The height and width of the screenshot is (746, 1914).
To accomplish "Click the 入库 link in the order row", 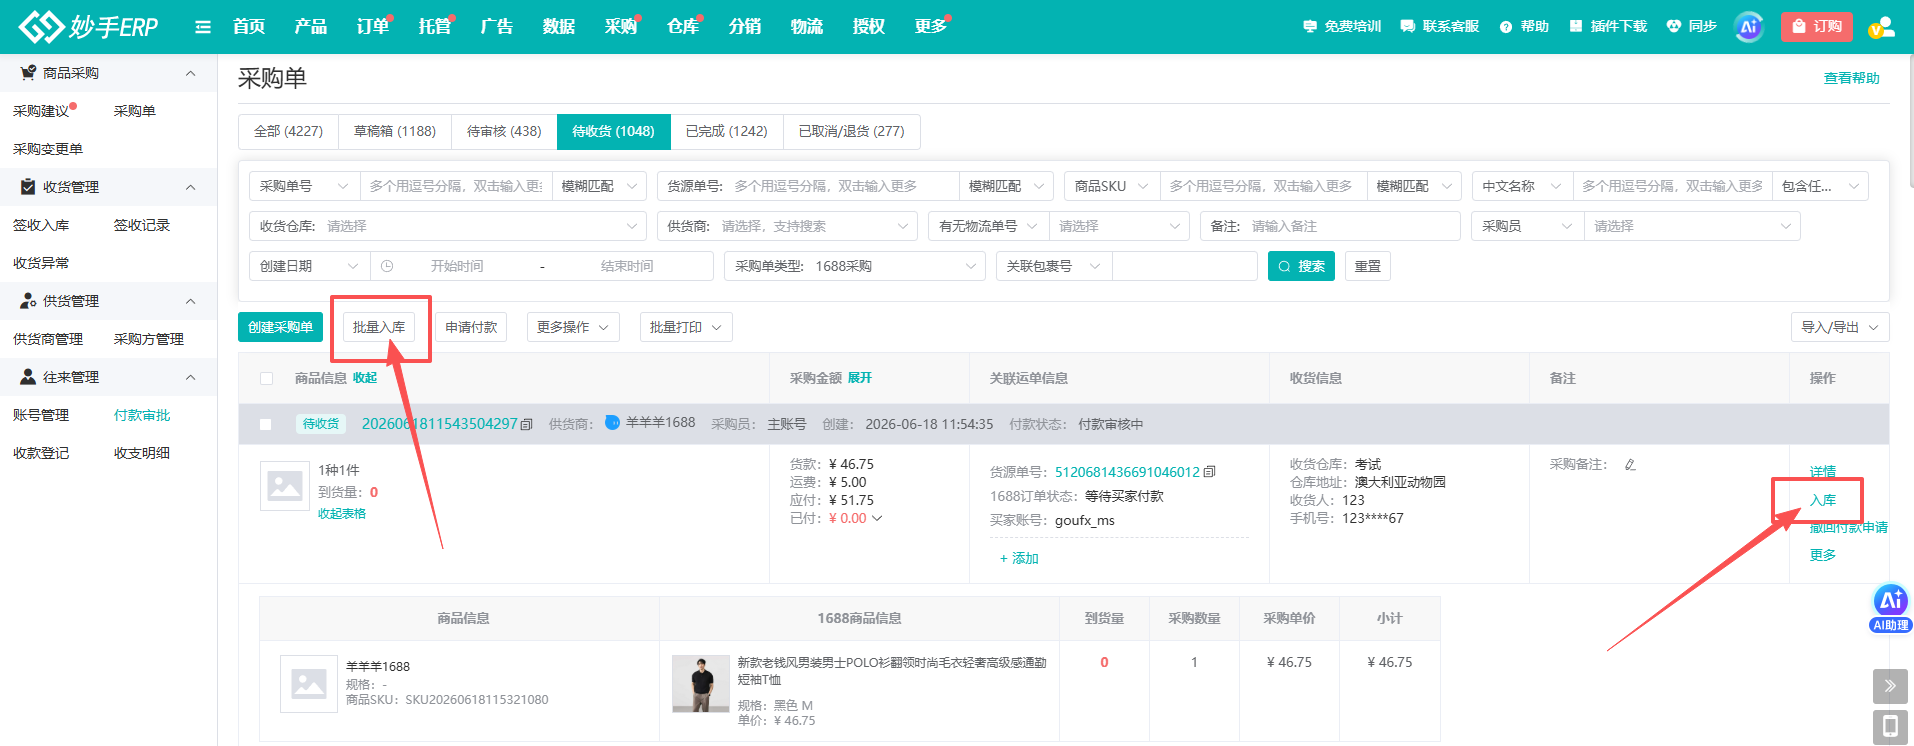I will point(1823,500).
